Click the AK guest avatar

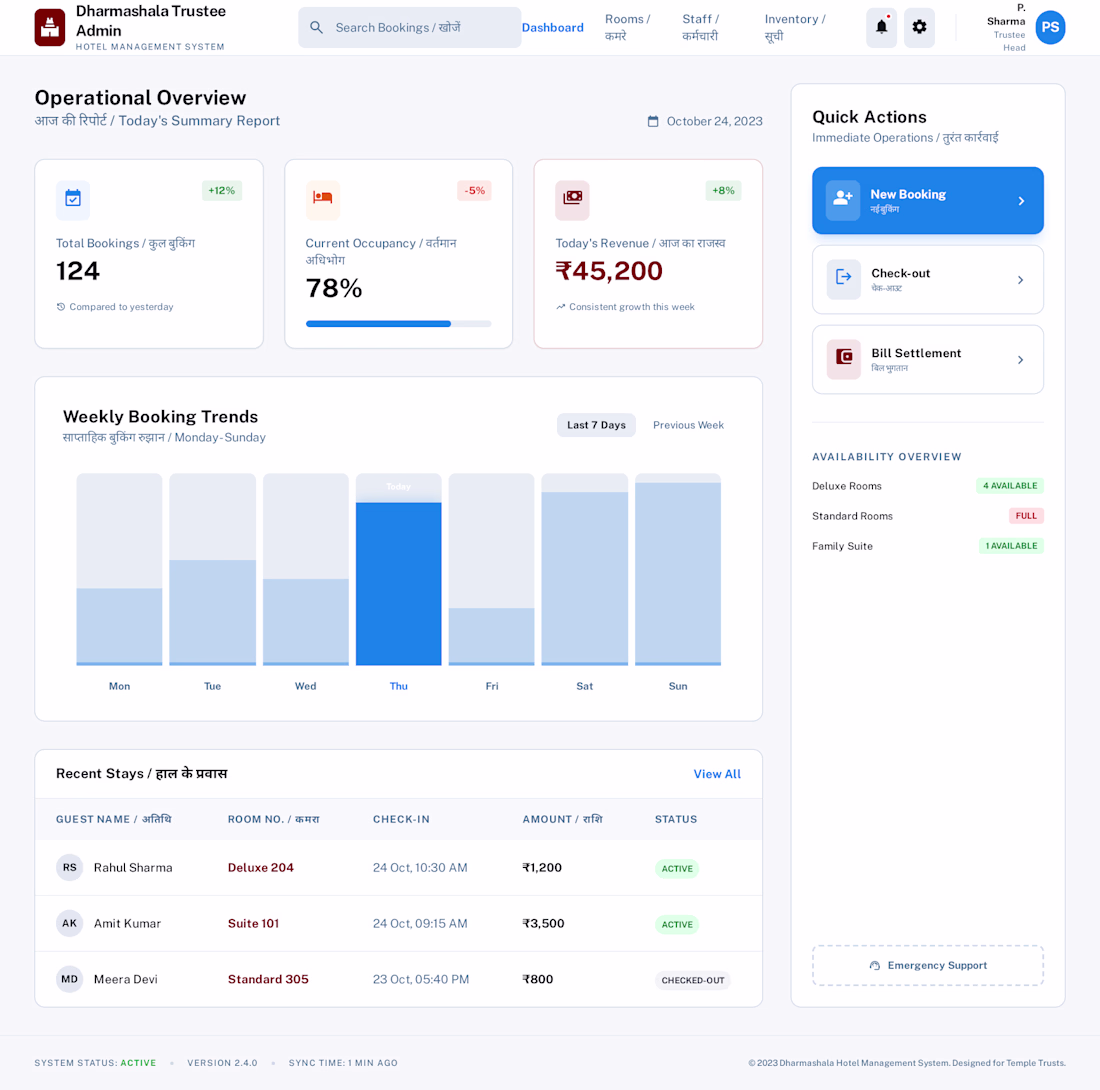[x=69, y=923]
